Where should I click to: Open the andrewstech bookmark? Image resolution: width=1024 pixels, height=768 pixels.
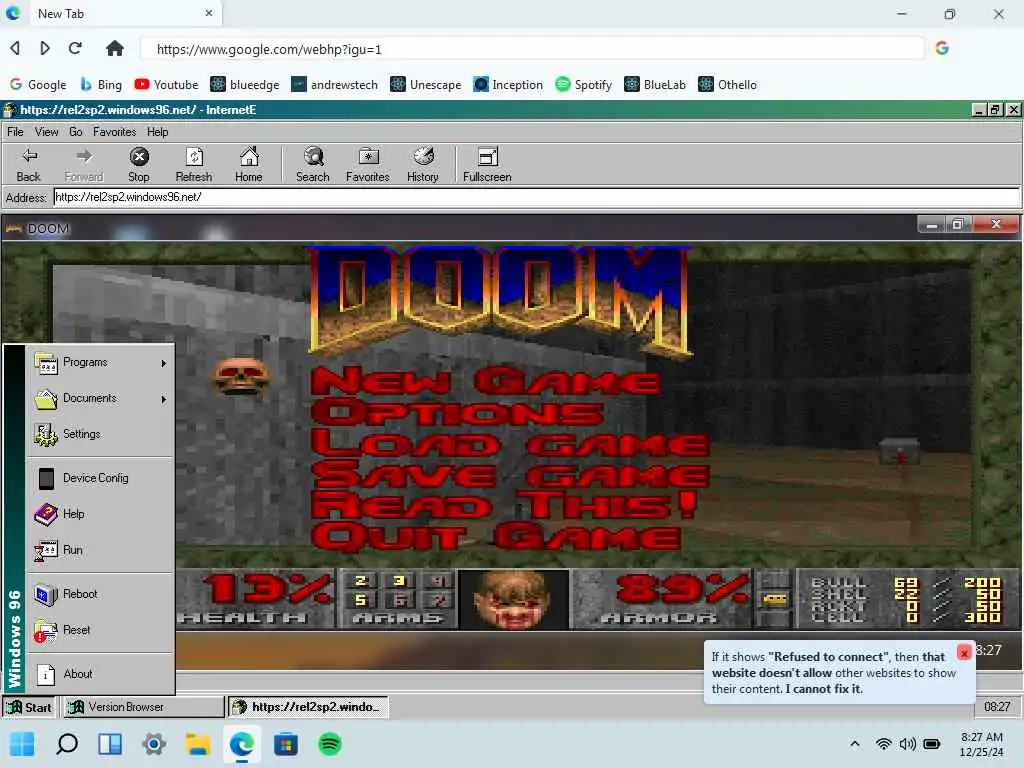click(x=334, y=85)
